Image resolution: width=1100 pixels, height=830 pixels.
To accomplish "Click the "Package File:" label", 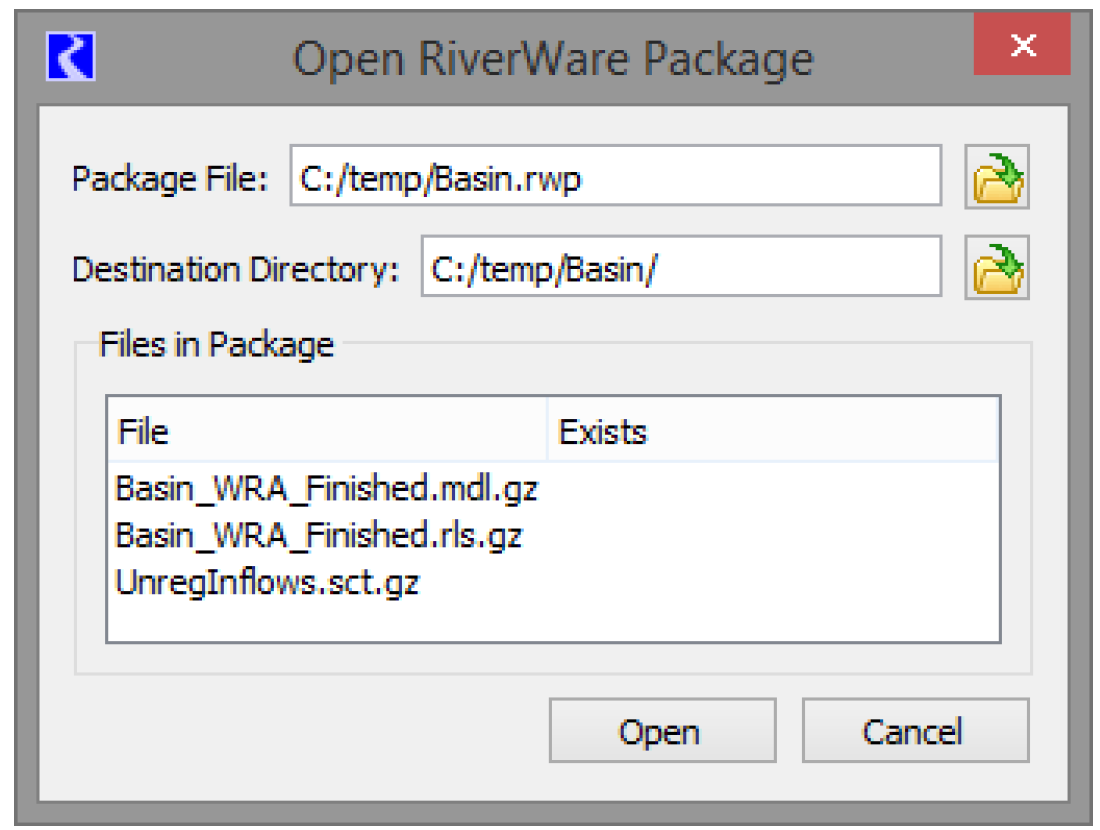I will (170, 179).
